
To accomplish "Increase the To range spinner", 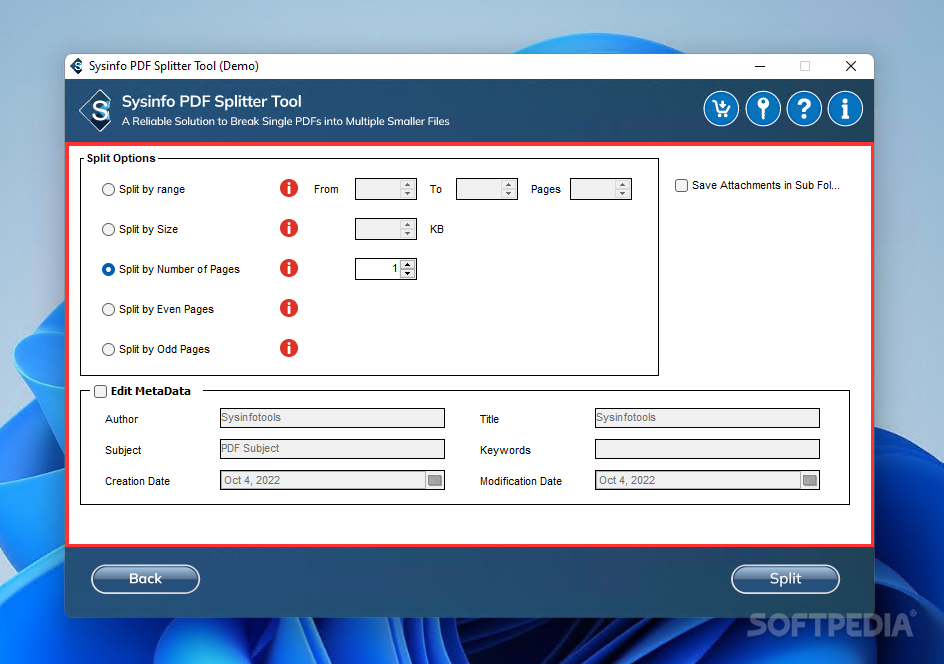I will pyautogui.click(x=509, y=184).
